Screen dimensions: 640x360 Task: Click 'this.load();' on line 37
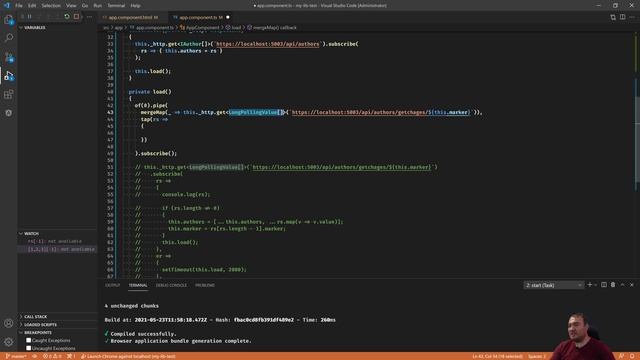[153, 71]
